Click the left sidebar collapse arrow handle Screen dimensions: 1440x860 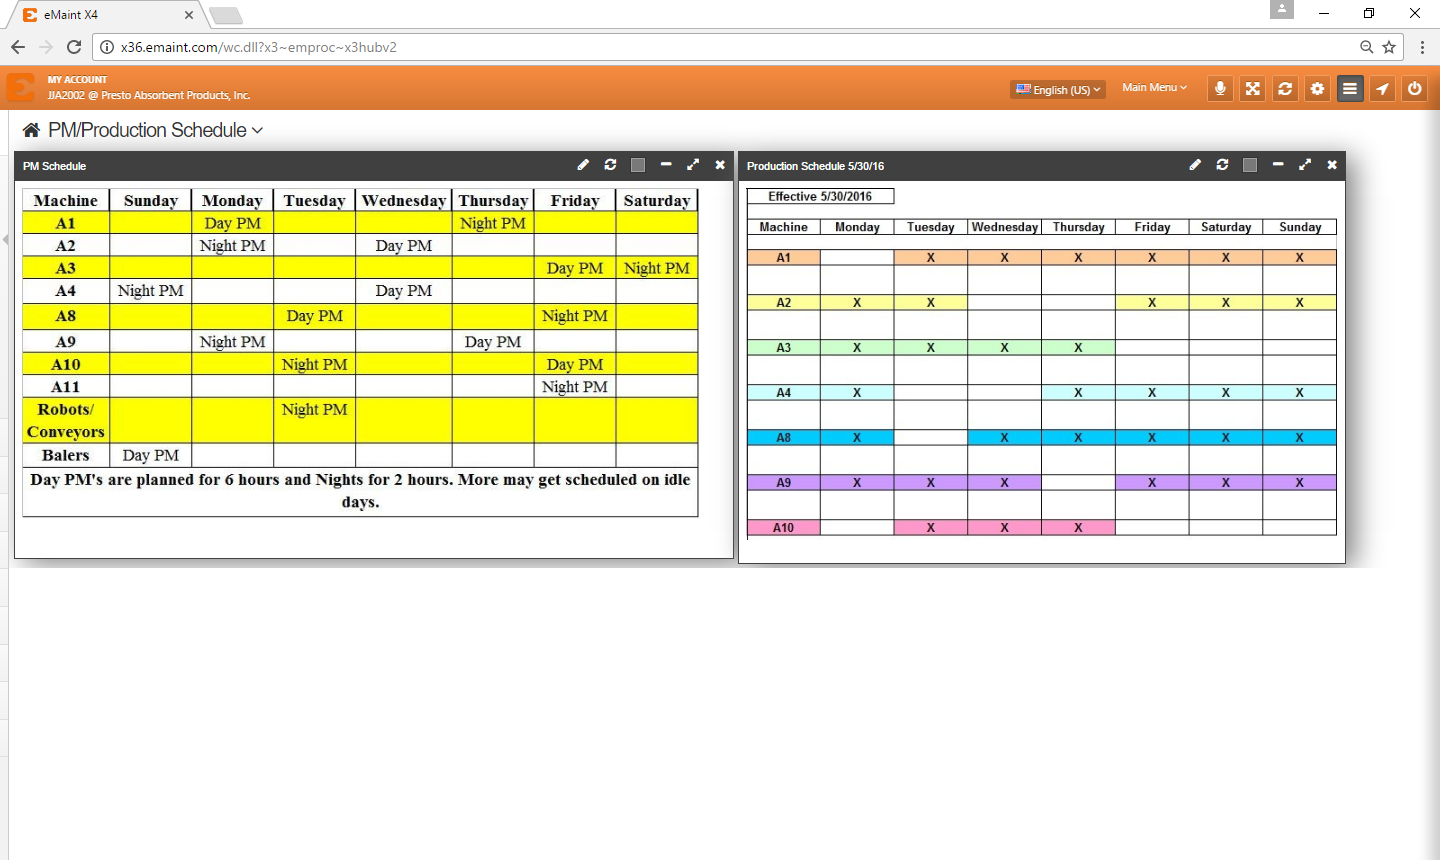5,240
